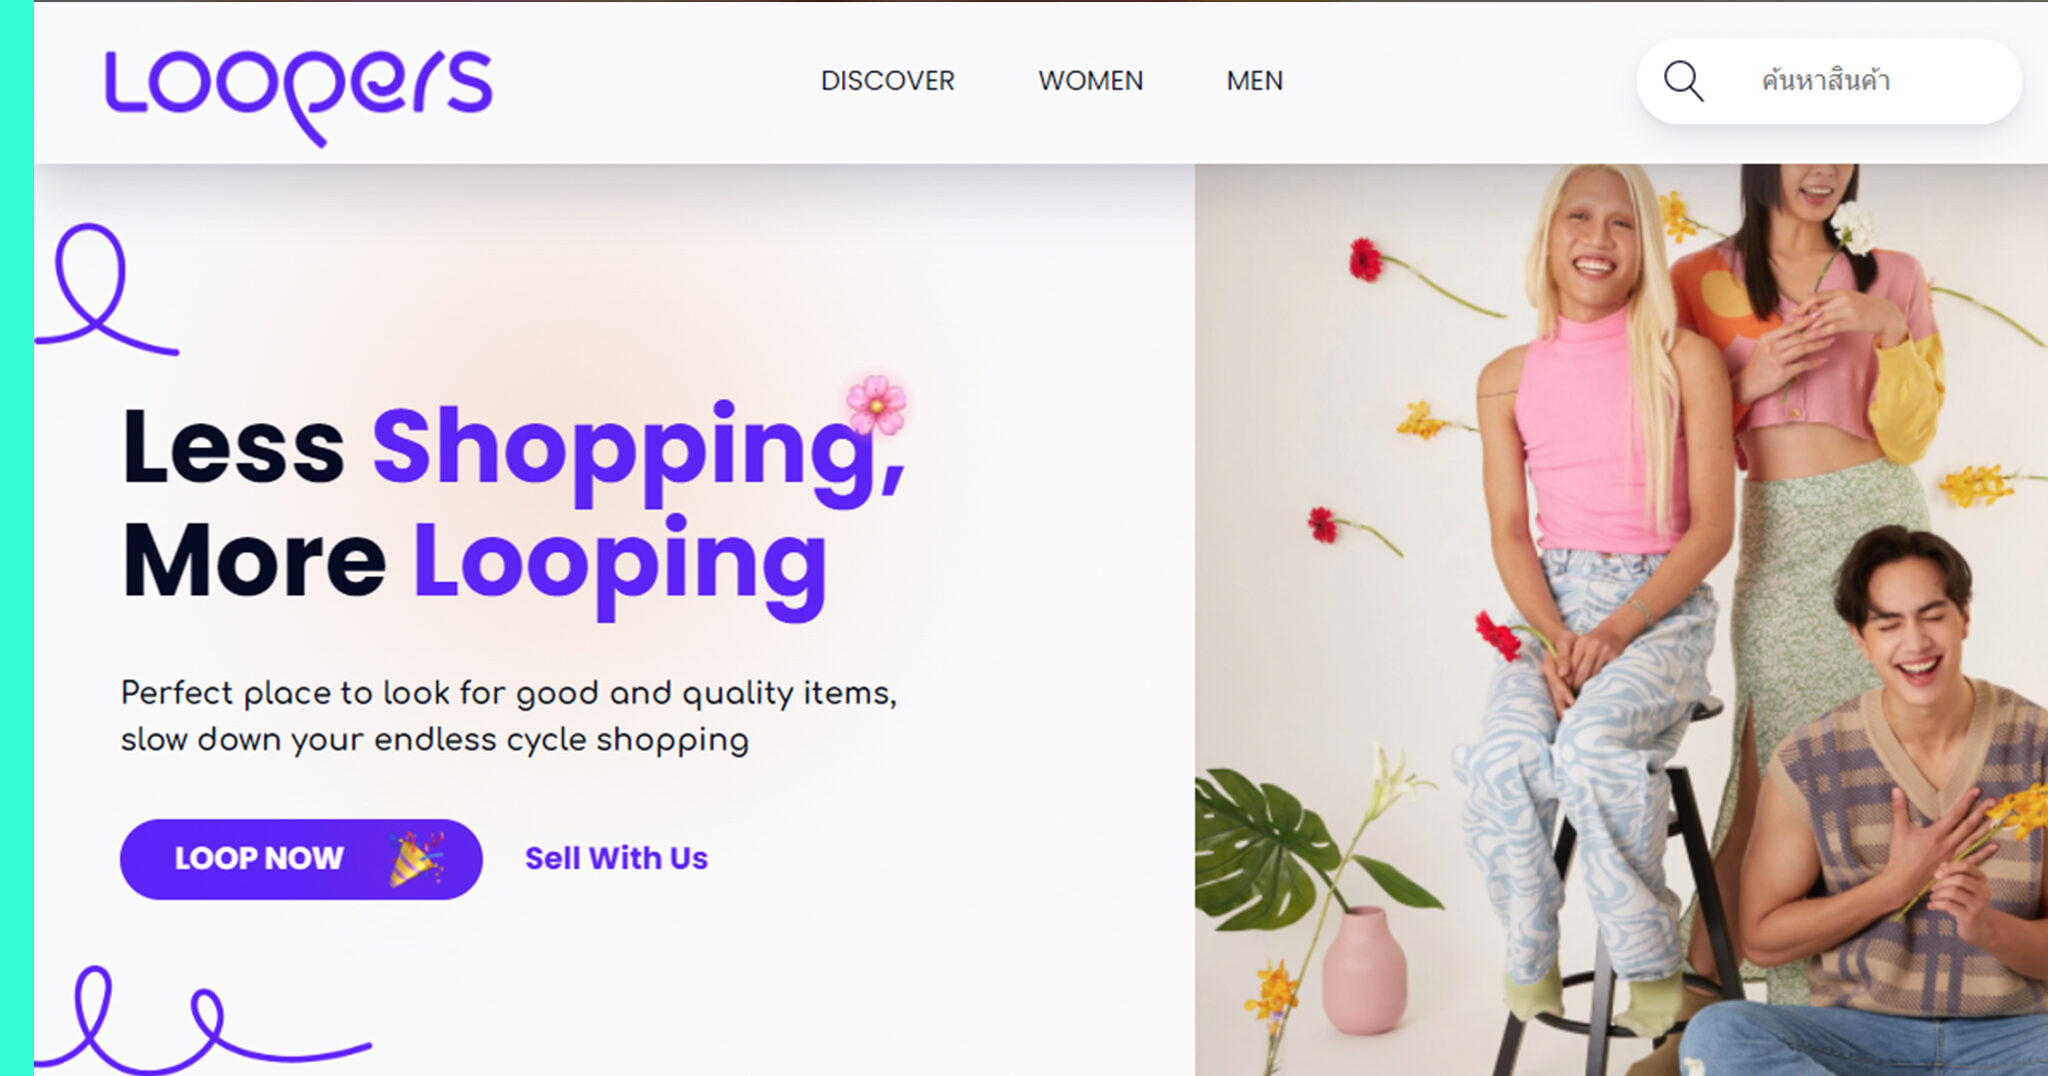The width and height of the screenshot is (2048, 1076).
Task: Click the purple Looping headline word
Action: point(620,565)
